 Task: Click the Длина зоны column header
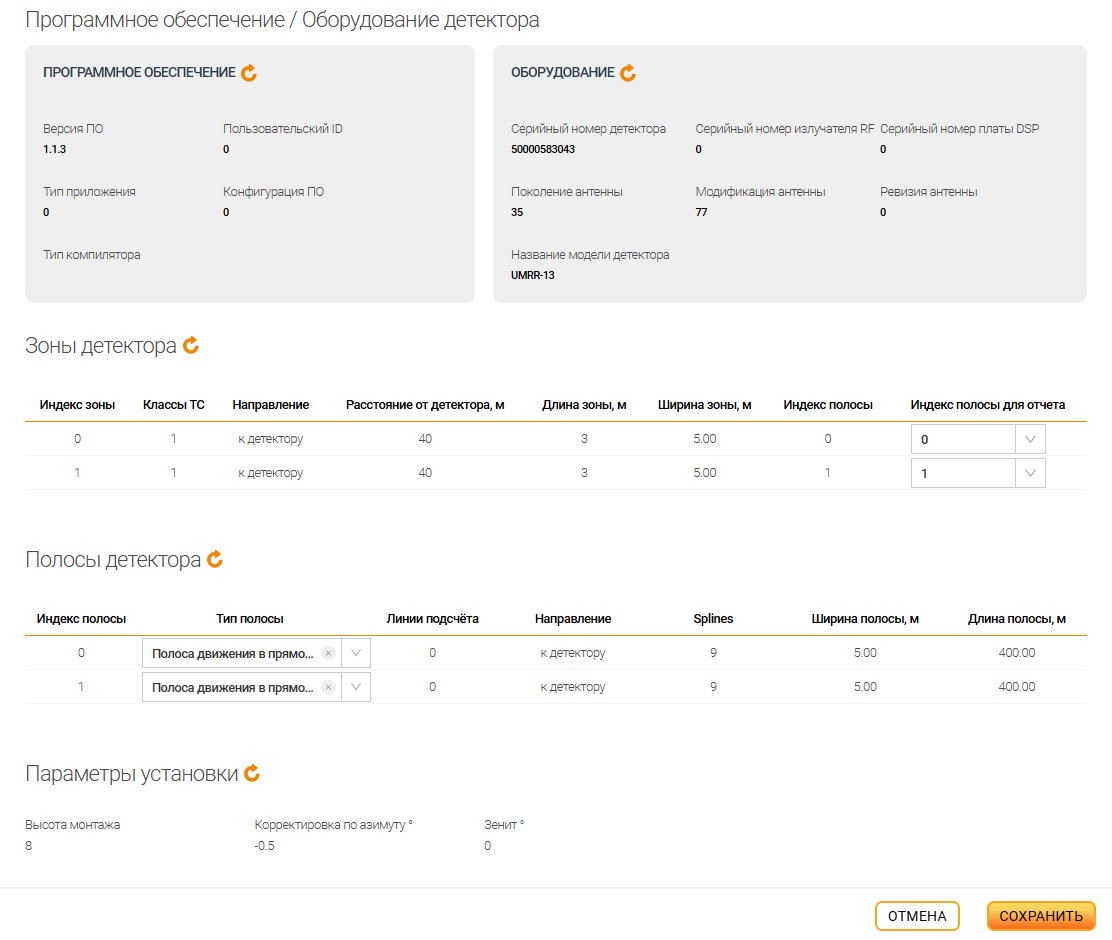coord(584,404)
